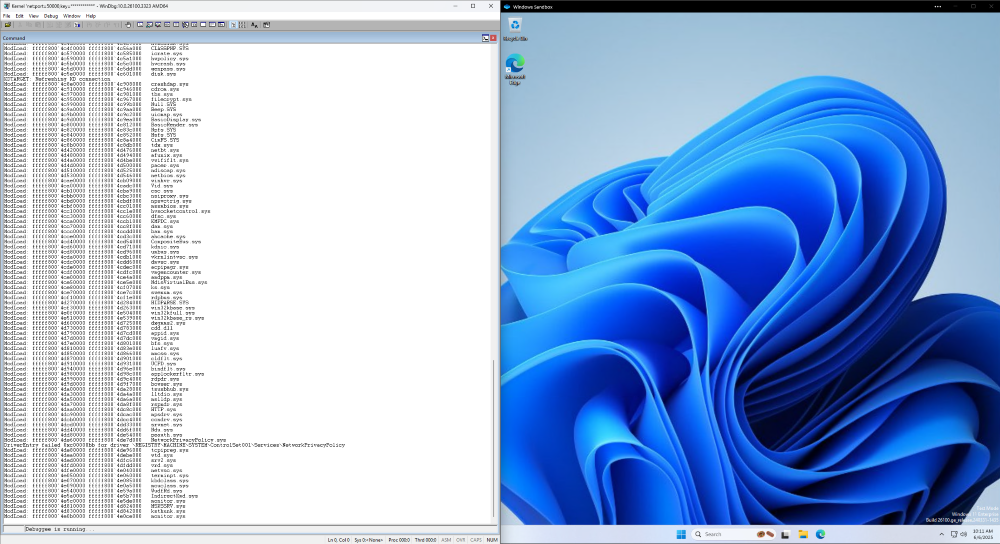This screenshot has height=544, width=1000.
Task: Click the network tray icon in Sandbox
Action: [954, 534]
